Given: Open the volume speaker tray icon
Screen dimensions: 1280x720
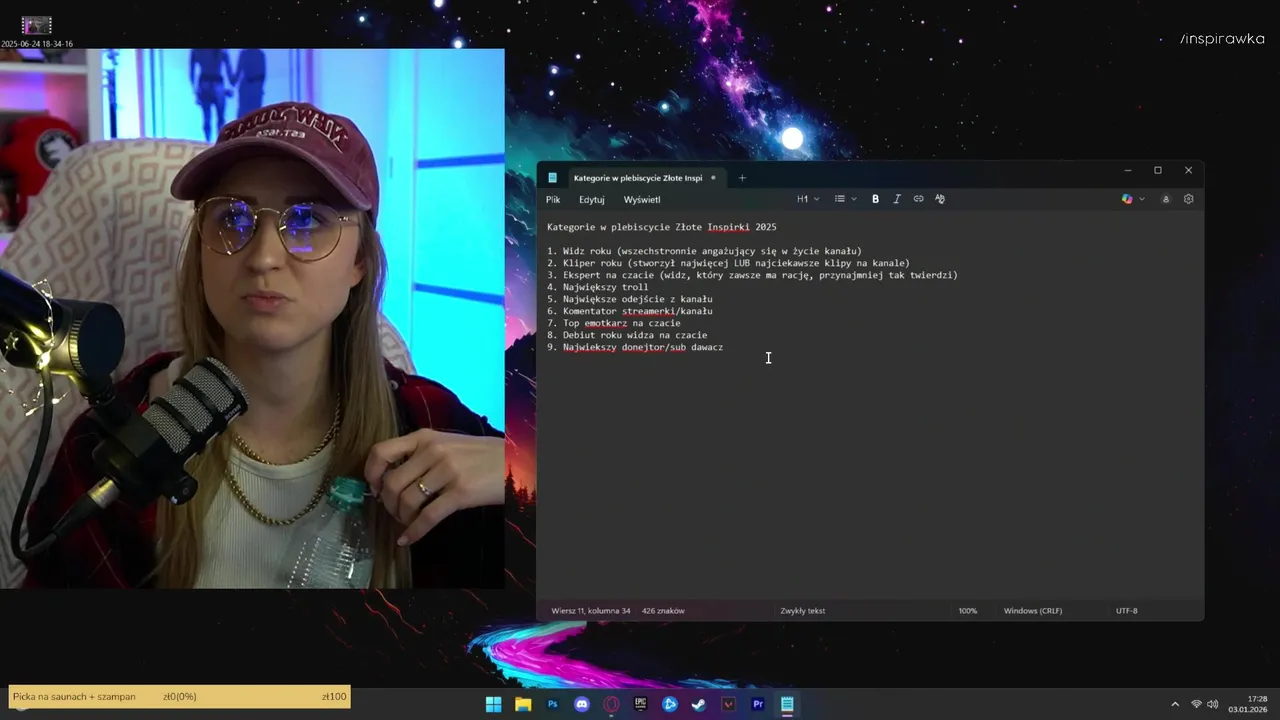Looking at the screenshot, I should tap(1213, 704).
